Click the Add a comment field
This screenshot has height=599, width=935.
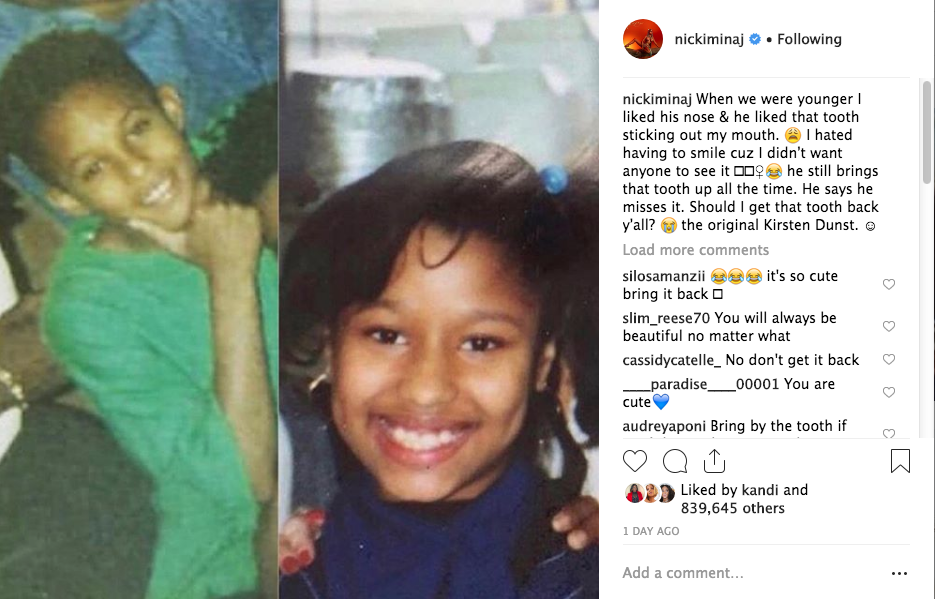click(751, 573)
